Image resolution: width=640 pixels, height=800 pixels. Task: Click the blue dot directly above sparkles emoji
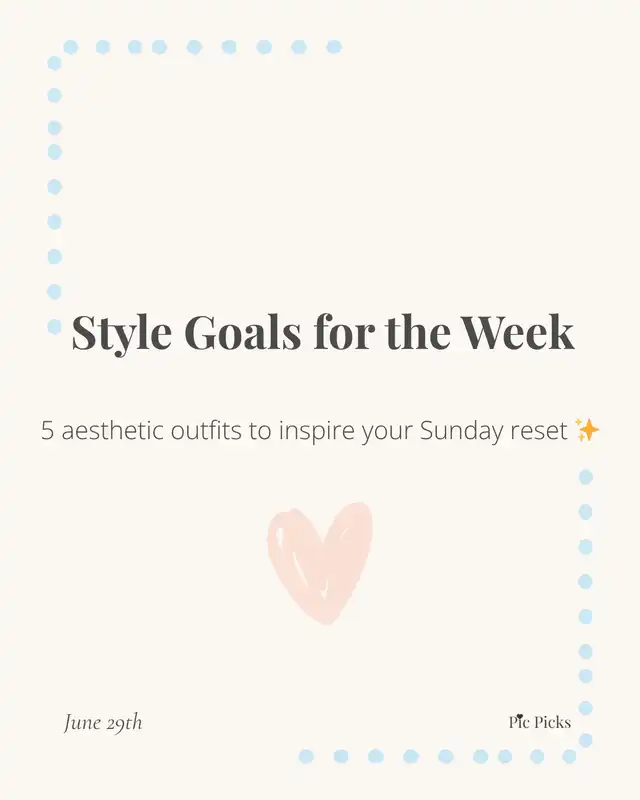tap(586, 477)
